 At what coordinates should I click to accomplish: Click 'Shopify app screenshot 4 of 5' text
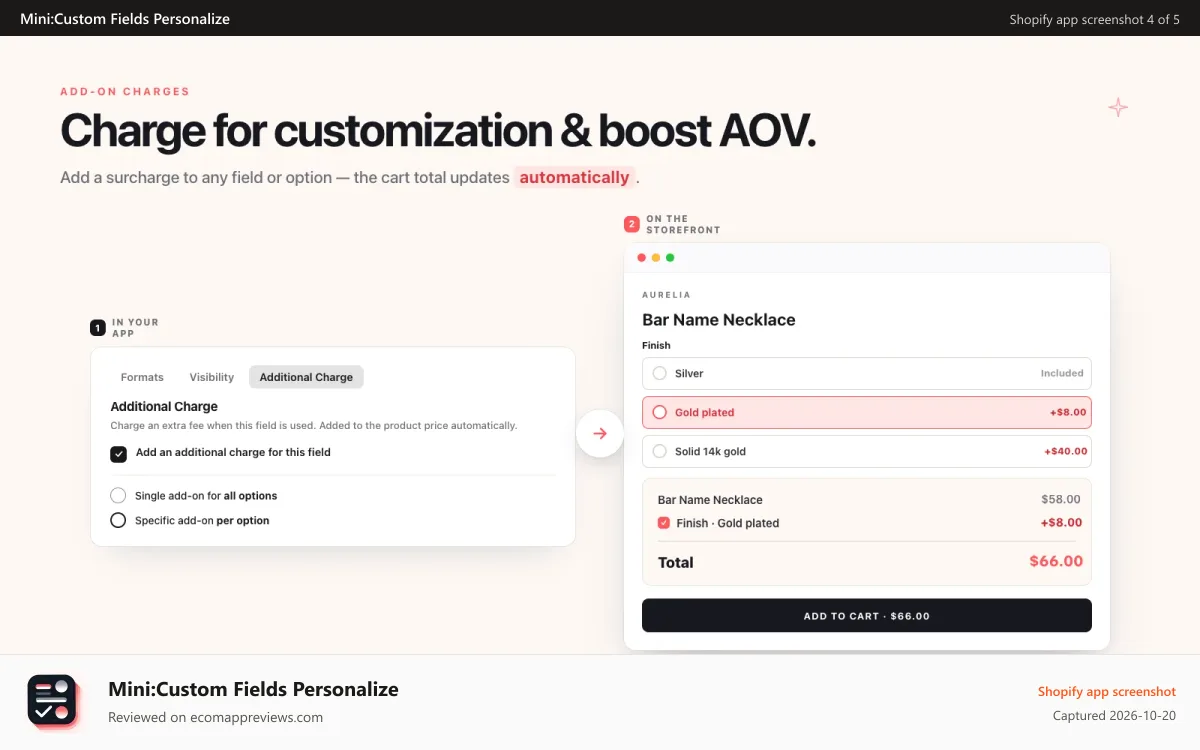click(x=1094, y=19)
